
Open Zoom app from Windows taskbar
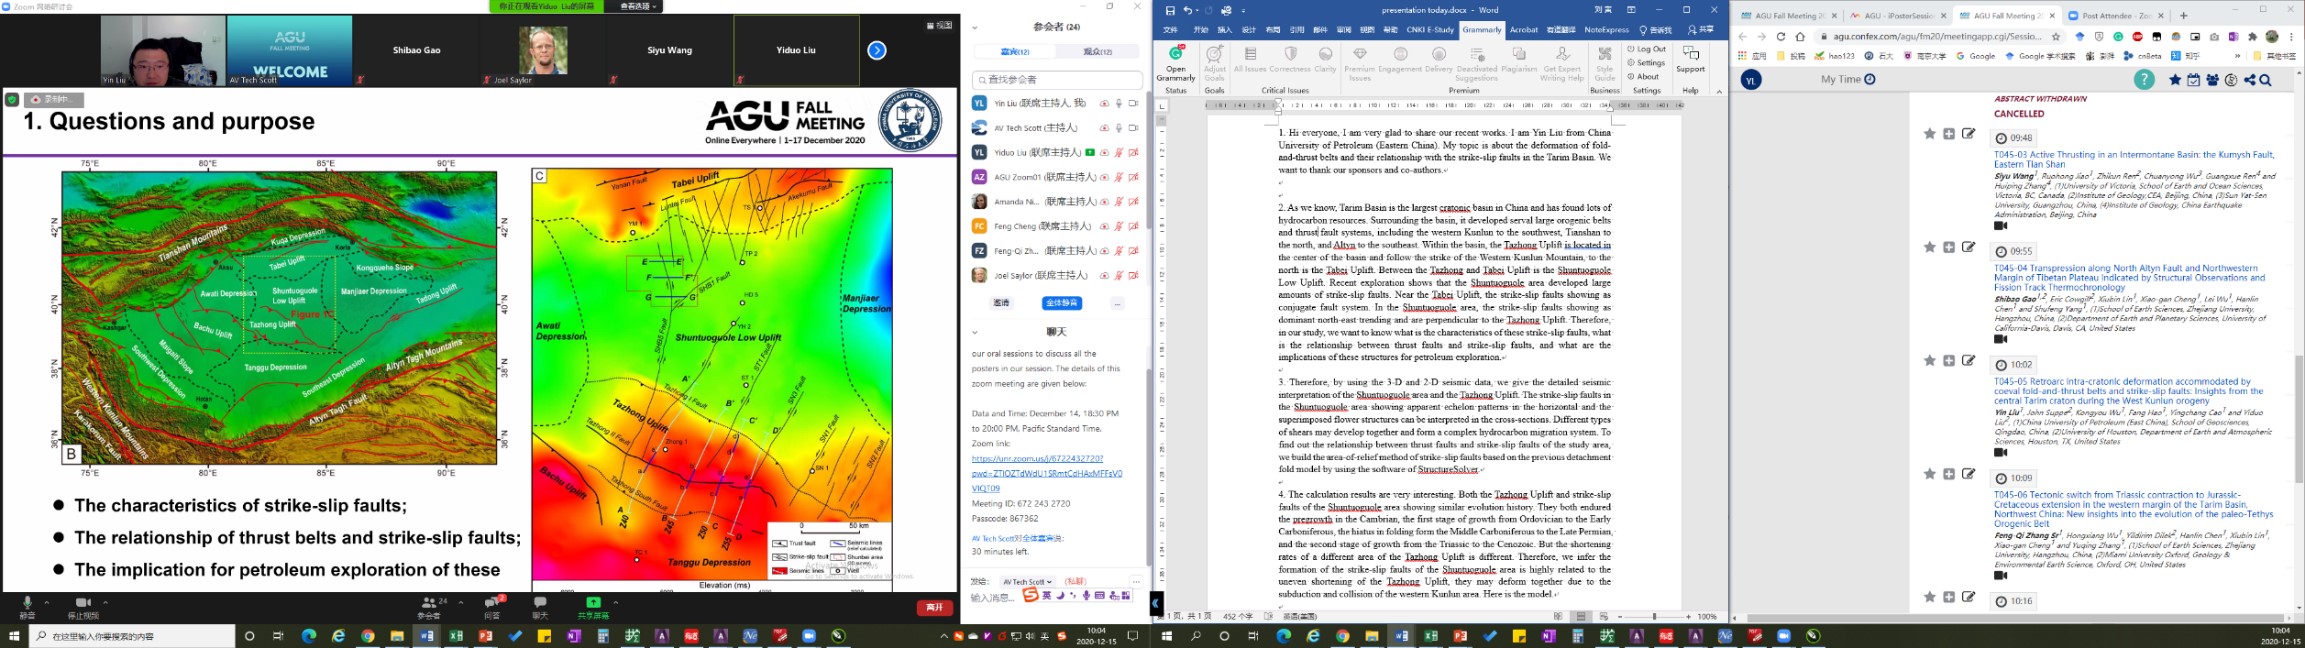[x=809, y=636]
